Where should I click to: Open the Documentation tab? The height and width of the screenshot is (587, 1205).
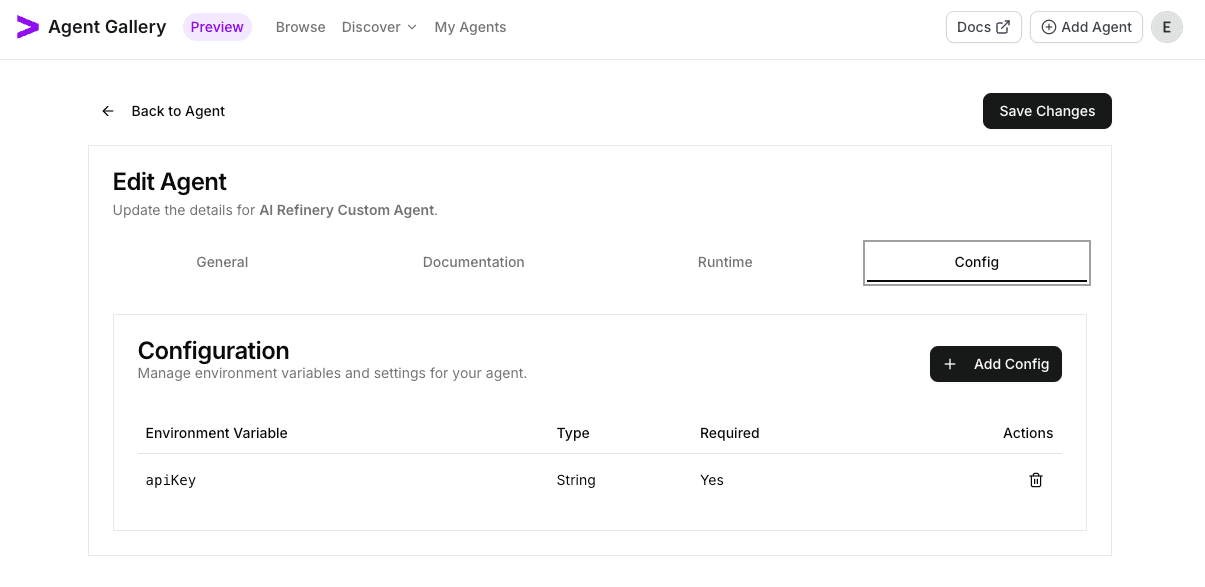[473, 262]
